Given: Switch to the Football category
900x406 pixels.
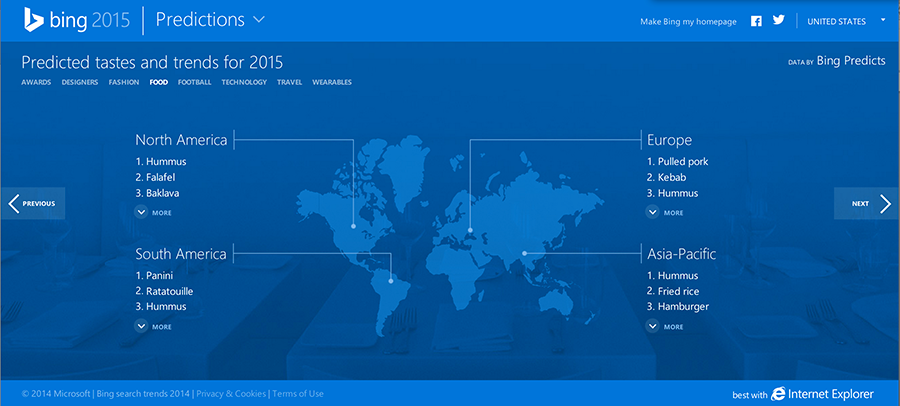Looking at the screenshot, I should [x=195, y=82].
